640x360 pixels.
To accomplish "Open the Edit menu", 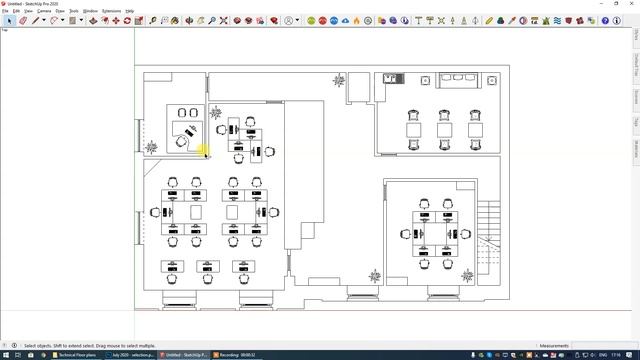I will pos(16,11).
